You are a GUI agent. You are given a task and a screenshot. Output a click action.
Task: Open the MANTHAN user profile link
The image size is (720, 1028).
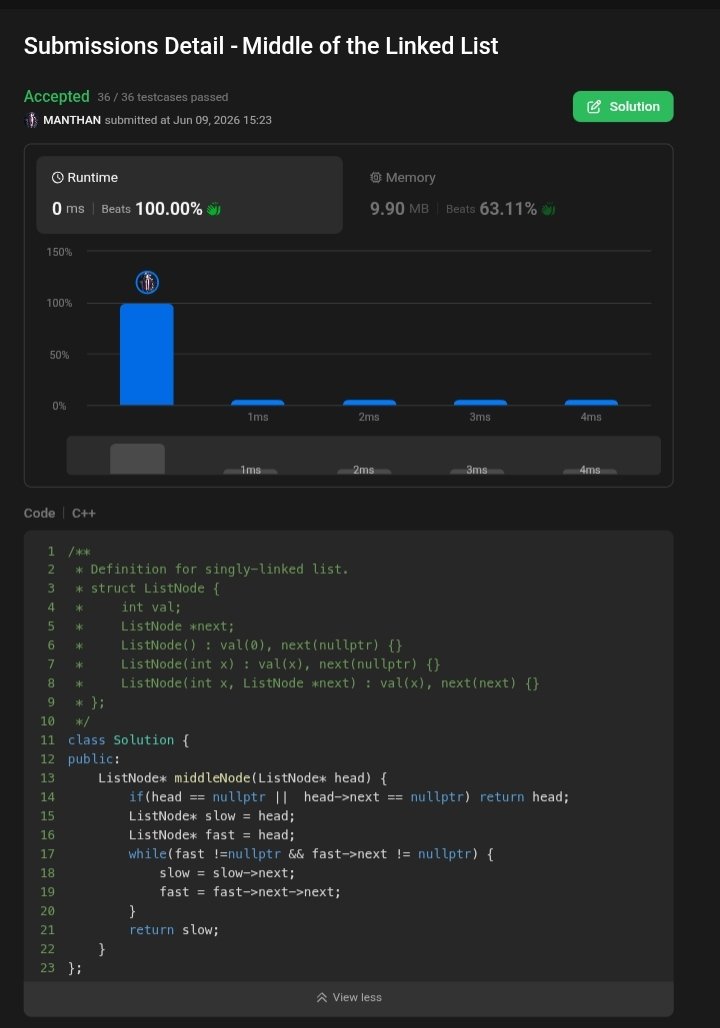[x=72, y=120]
